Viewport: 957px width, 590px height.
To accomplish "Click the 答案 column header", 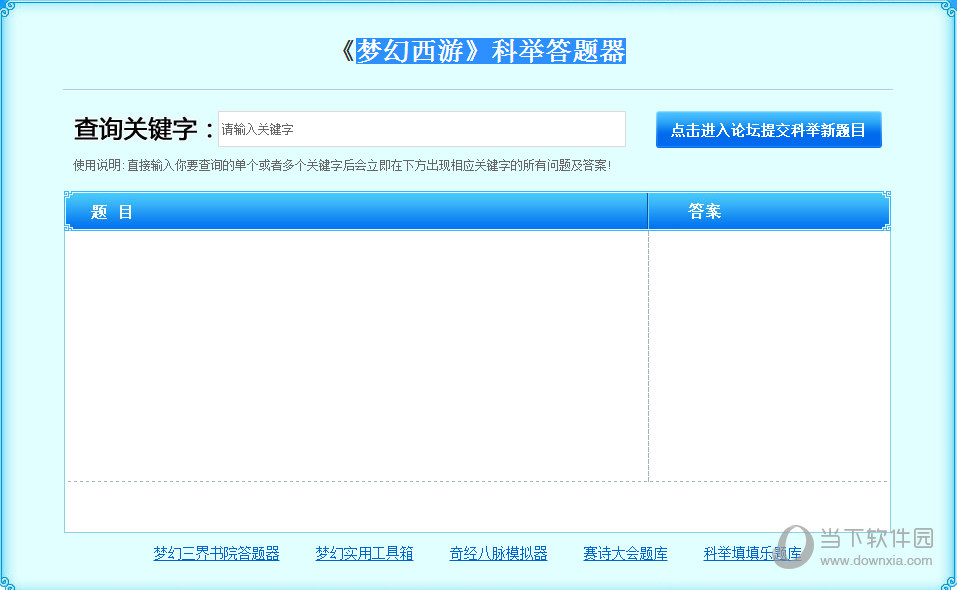I will point(768,212).
